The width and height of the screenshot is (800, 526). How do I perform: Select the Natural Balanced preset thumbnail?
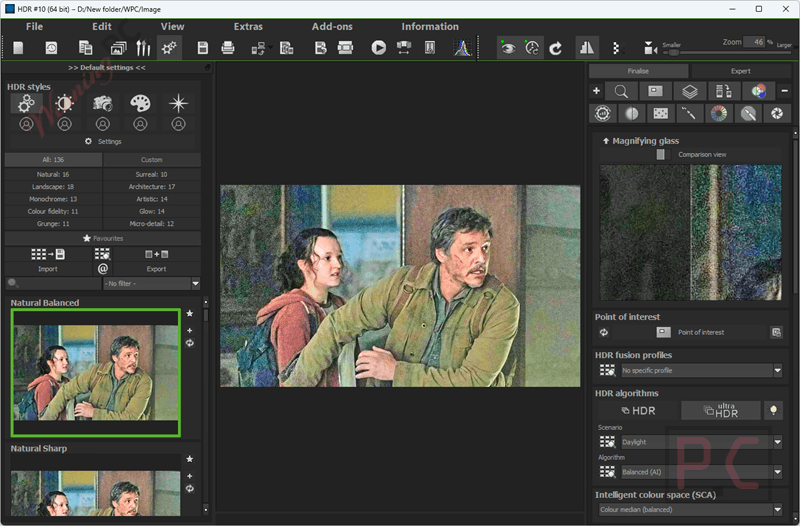coord(96,372)
